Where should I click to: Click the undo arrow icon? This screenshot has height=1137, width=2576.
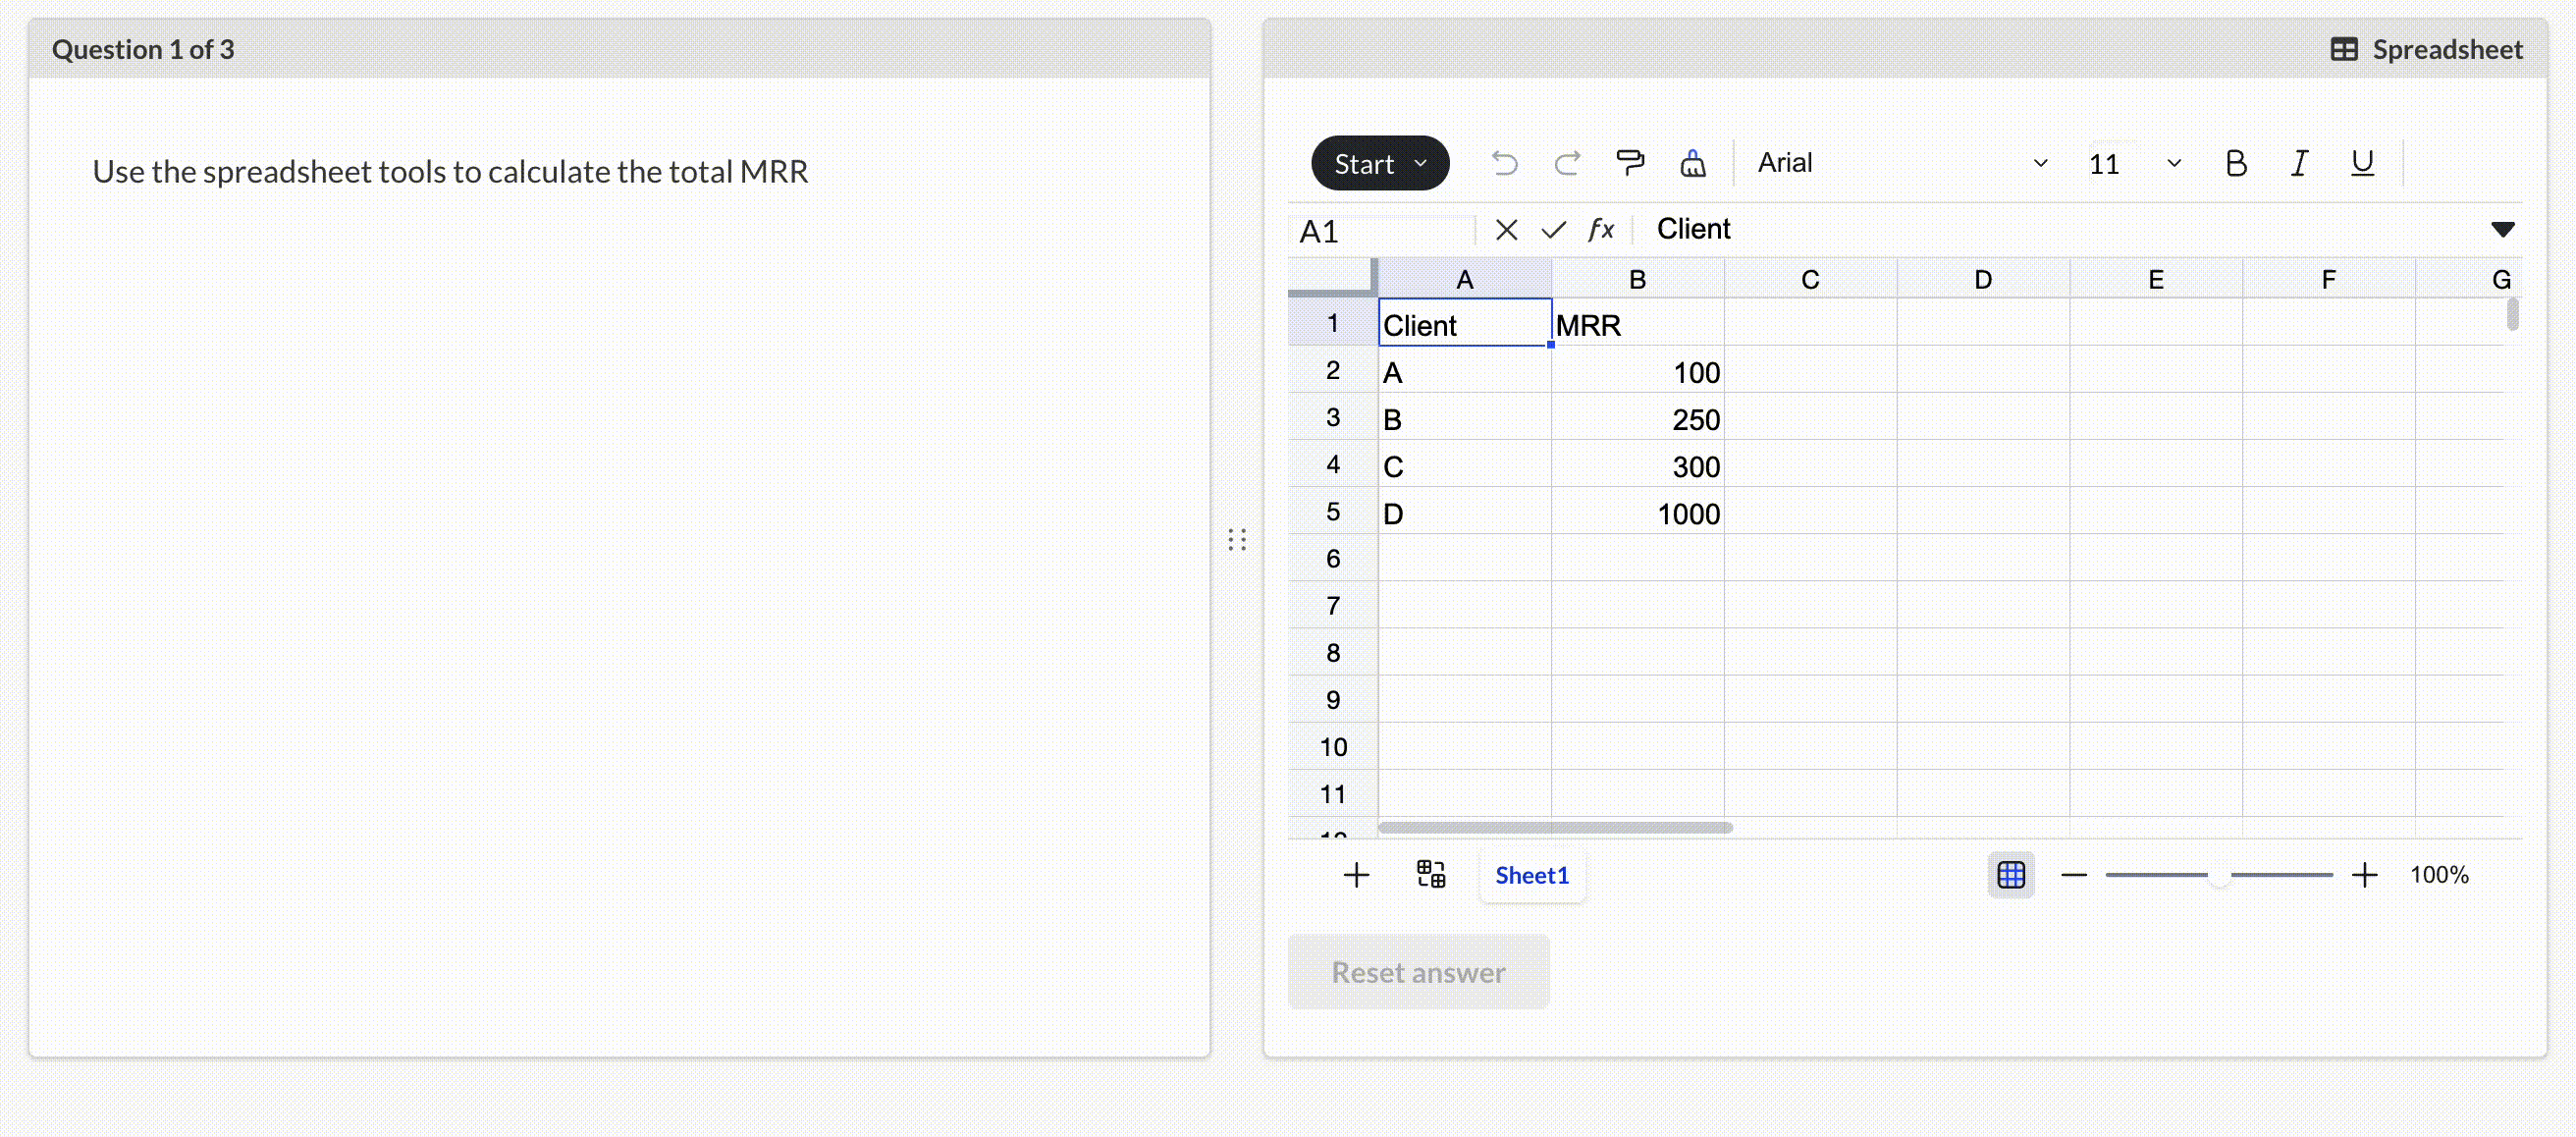[x=1504, y=163]
